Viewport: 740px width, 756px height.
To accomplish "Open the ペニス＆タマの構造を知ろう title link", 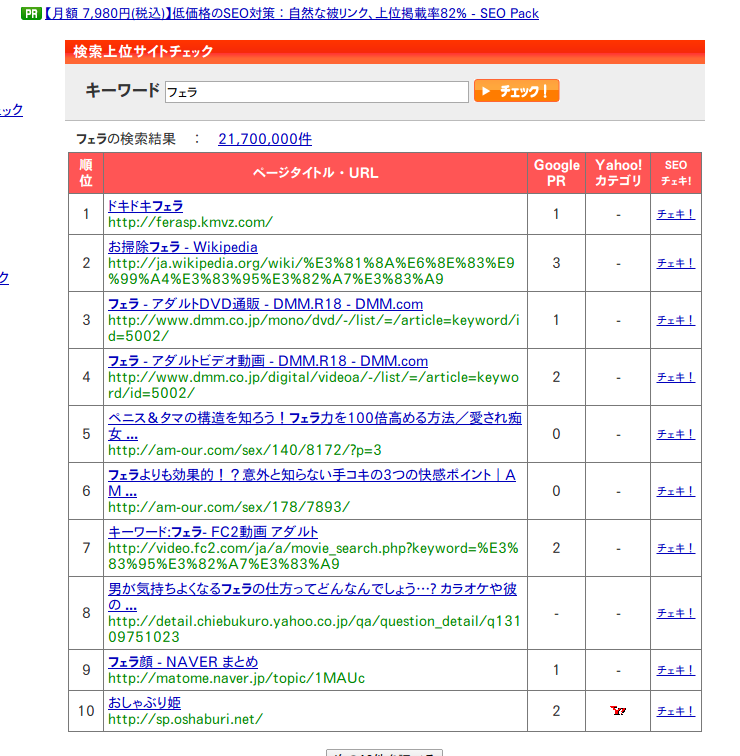I will pyautogui.click(x=314, y=425).
